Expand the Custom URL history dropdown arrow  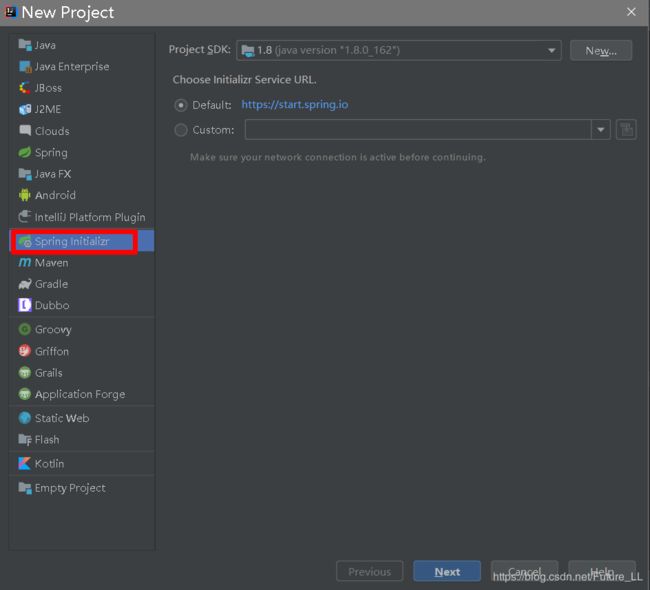point(601,130)
